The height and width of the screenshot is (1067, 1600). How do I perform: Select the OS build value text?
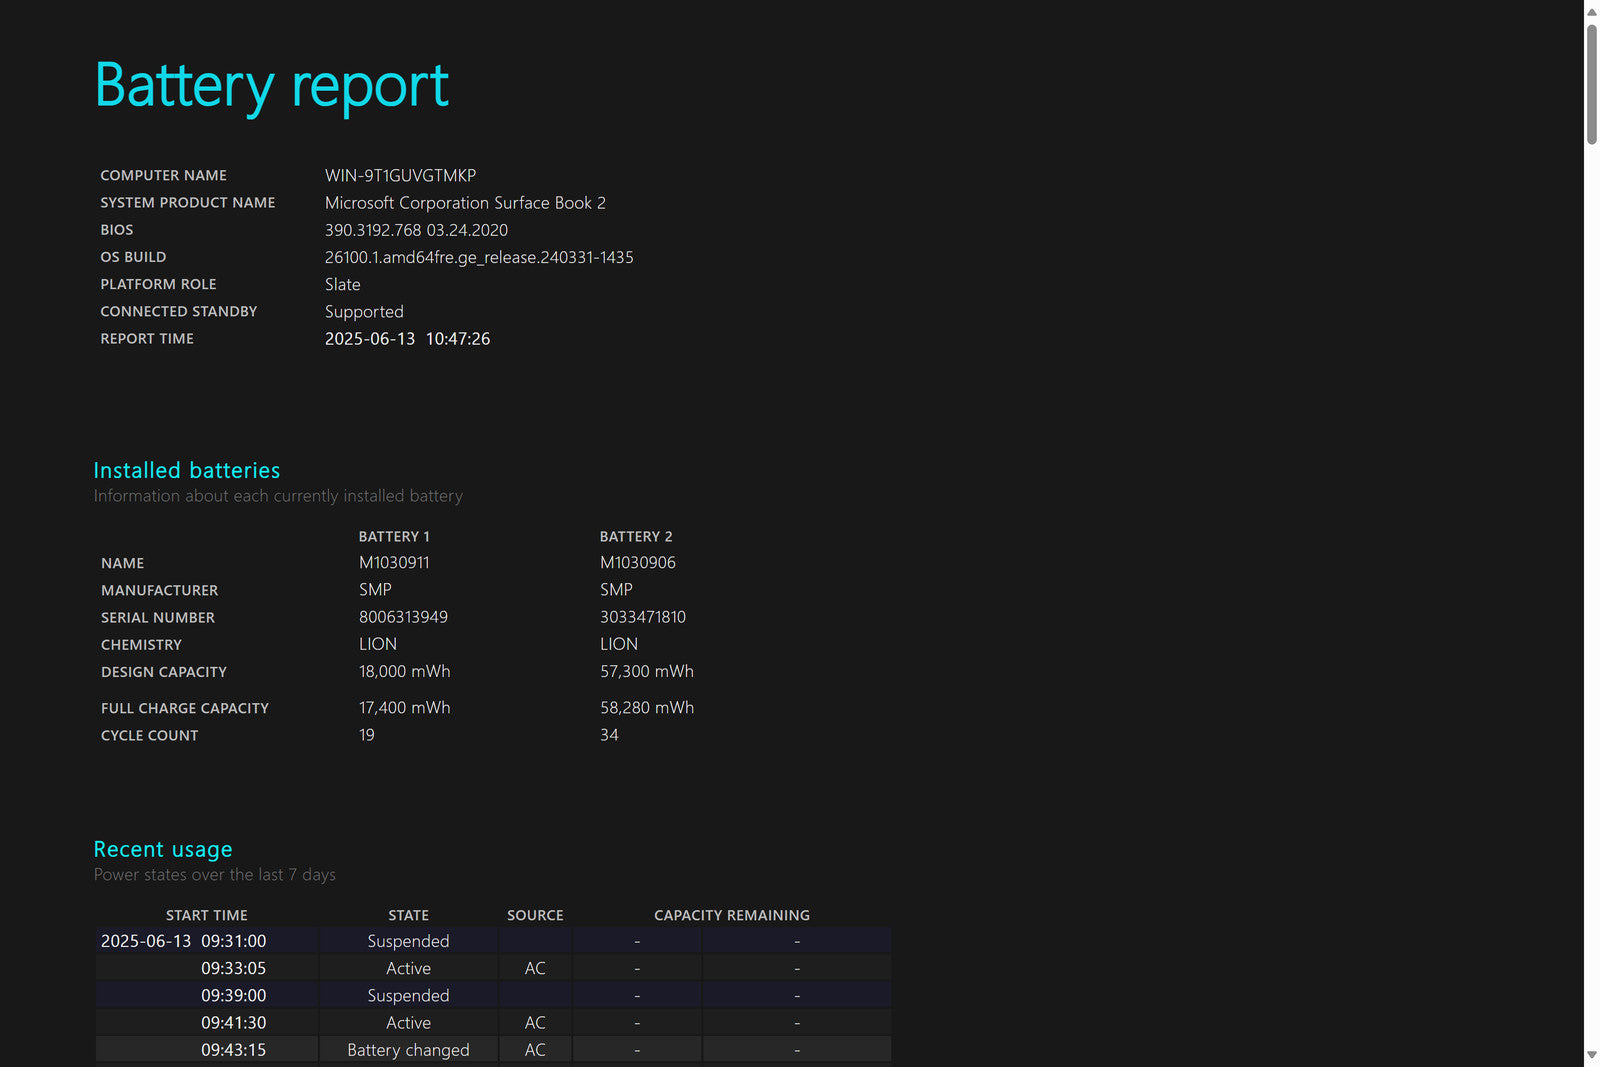click(479, 257)
